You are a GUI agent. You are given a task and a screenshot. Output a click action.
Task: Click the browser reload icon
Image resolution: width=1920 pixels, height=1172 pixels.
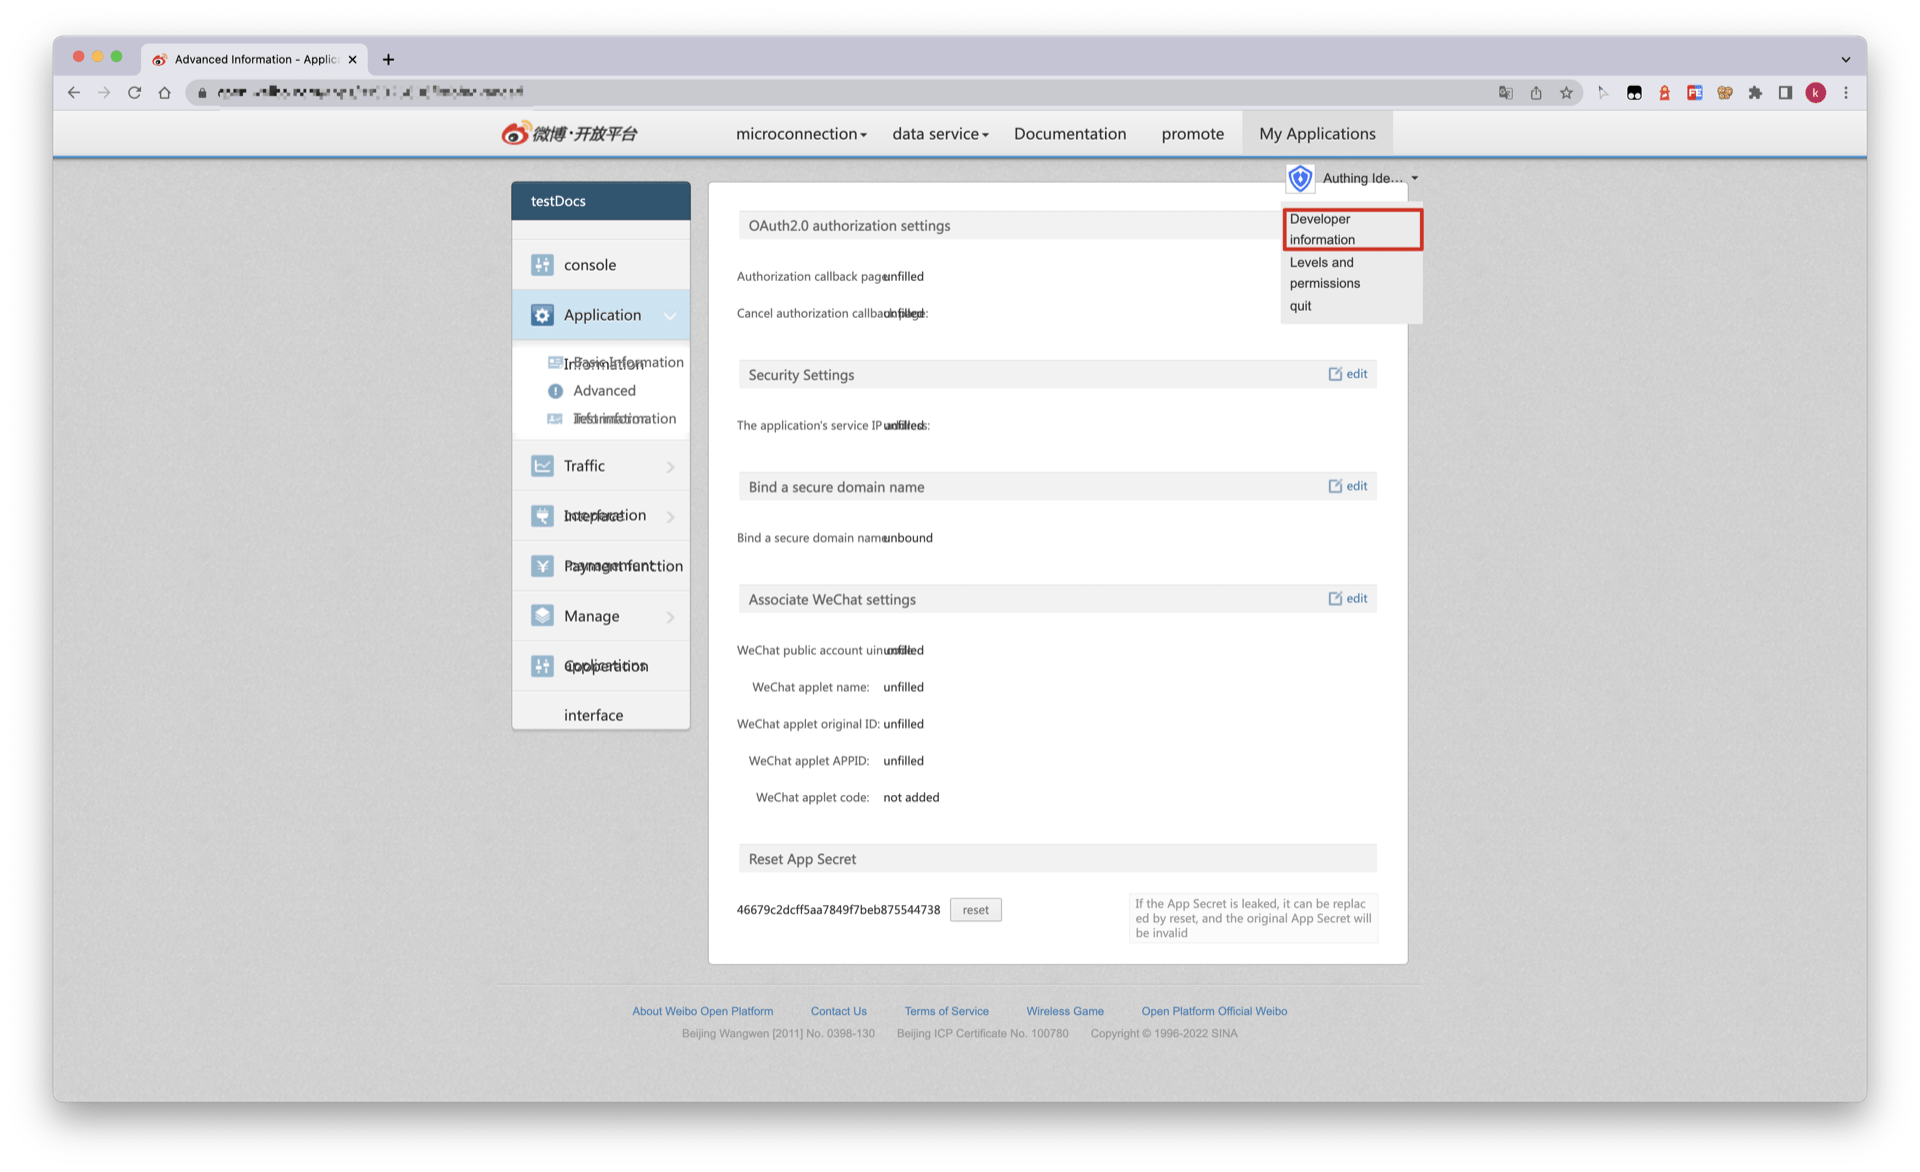click(x=134, y=92)
